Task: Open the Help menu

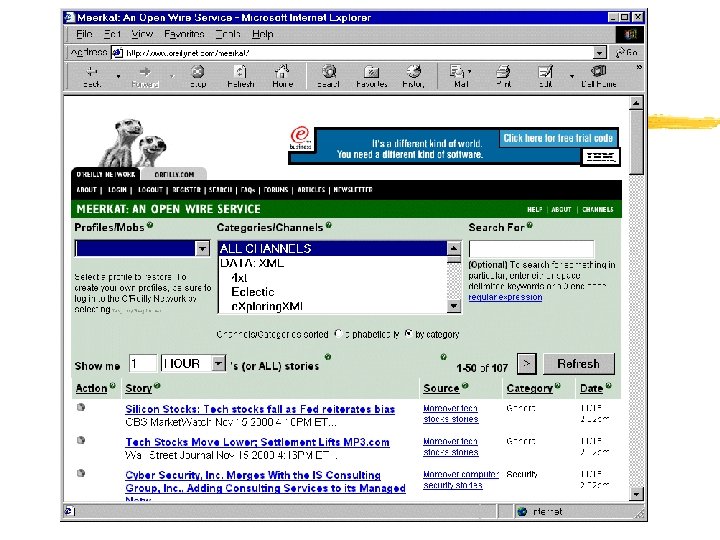Action: pyautogui.click(x=263, y=34)
